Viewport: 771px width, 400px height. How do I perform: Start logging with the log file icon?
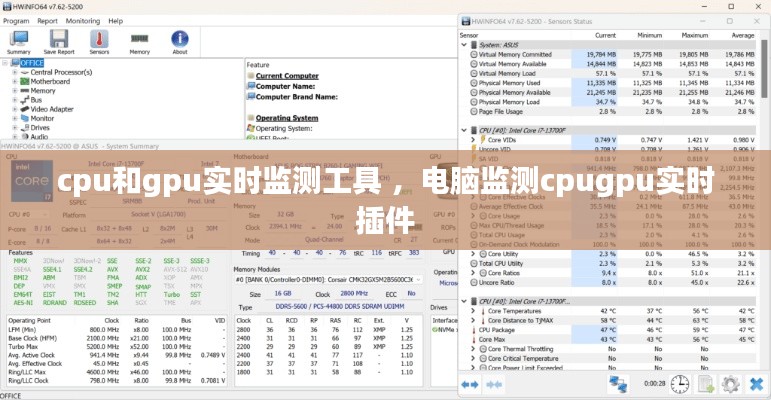706,384
